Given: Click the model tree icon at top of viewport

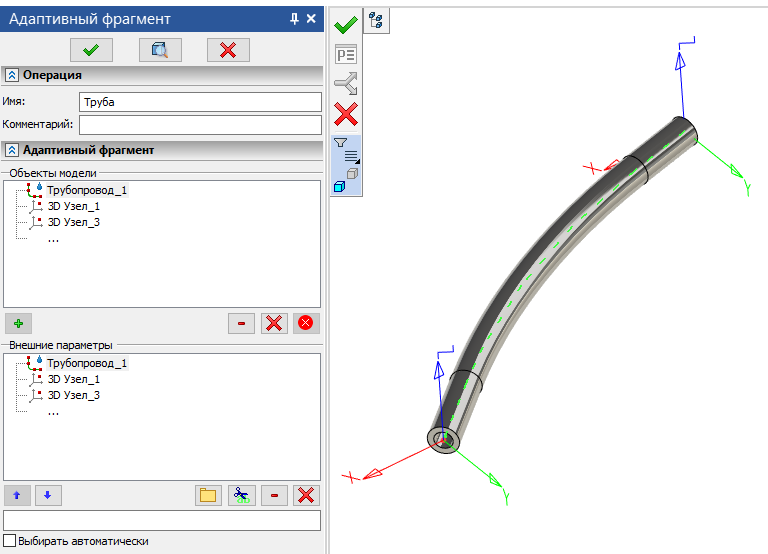Looking at the screenshot, I should (377, 21).
